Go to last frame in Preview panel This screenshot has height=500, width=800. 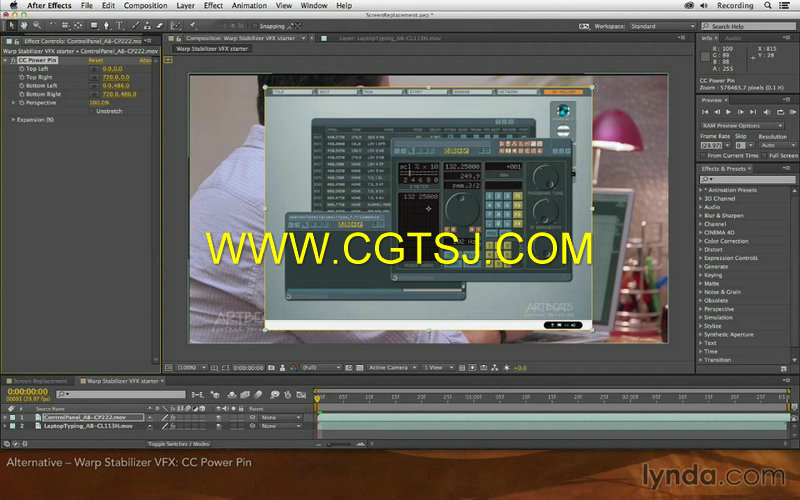[753, 112]
